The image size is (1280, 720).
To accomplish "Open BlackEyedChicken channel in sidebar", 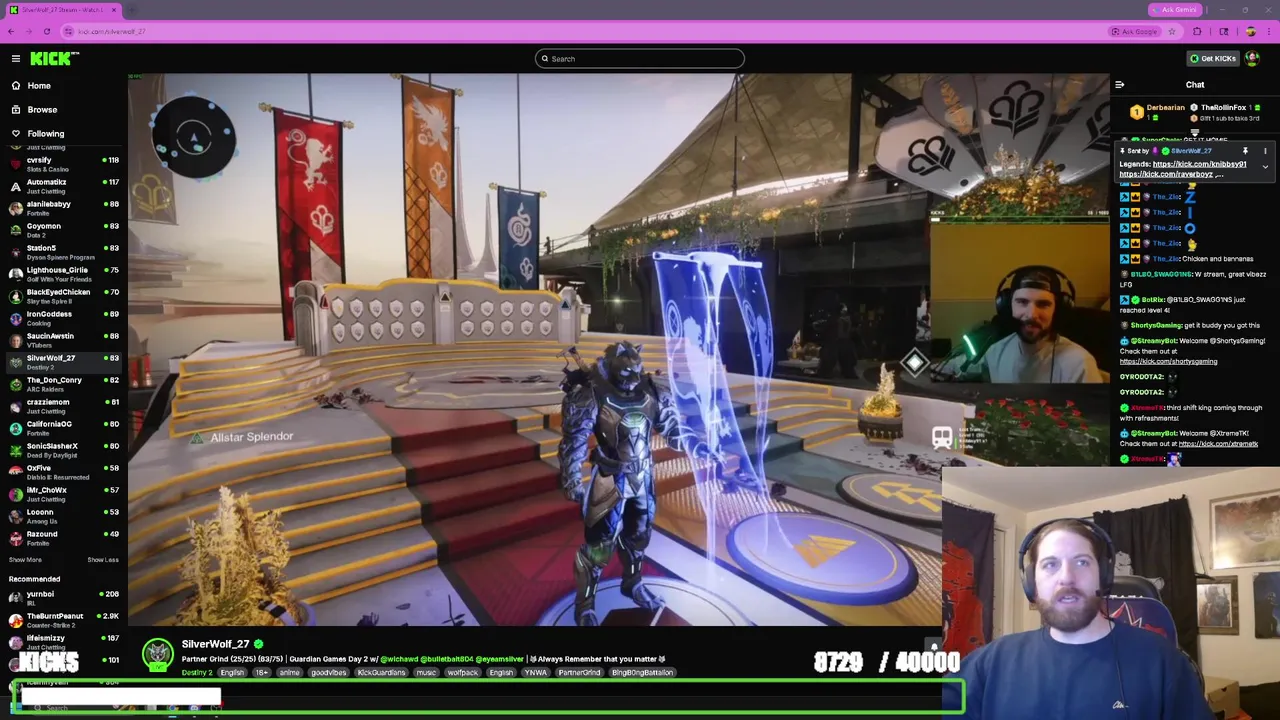I will pyautogui.click(x=62, y=296).
